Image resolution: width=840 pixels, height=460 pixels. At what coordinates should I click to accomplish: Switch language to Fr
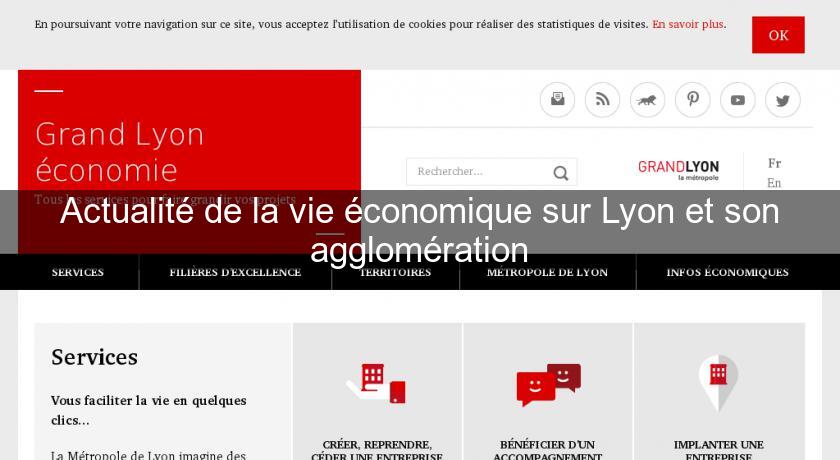pos(774,163)
